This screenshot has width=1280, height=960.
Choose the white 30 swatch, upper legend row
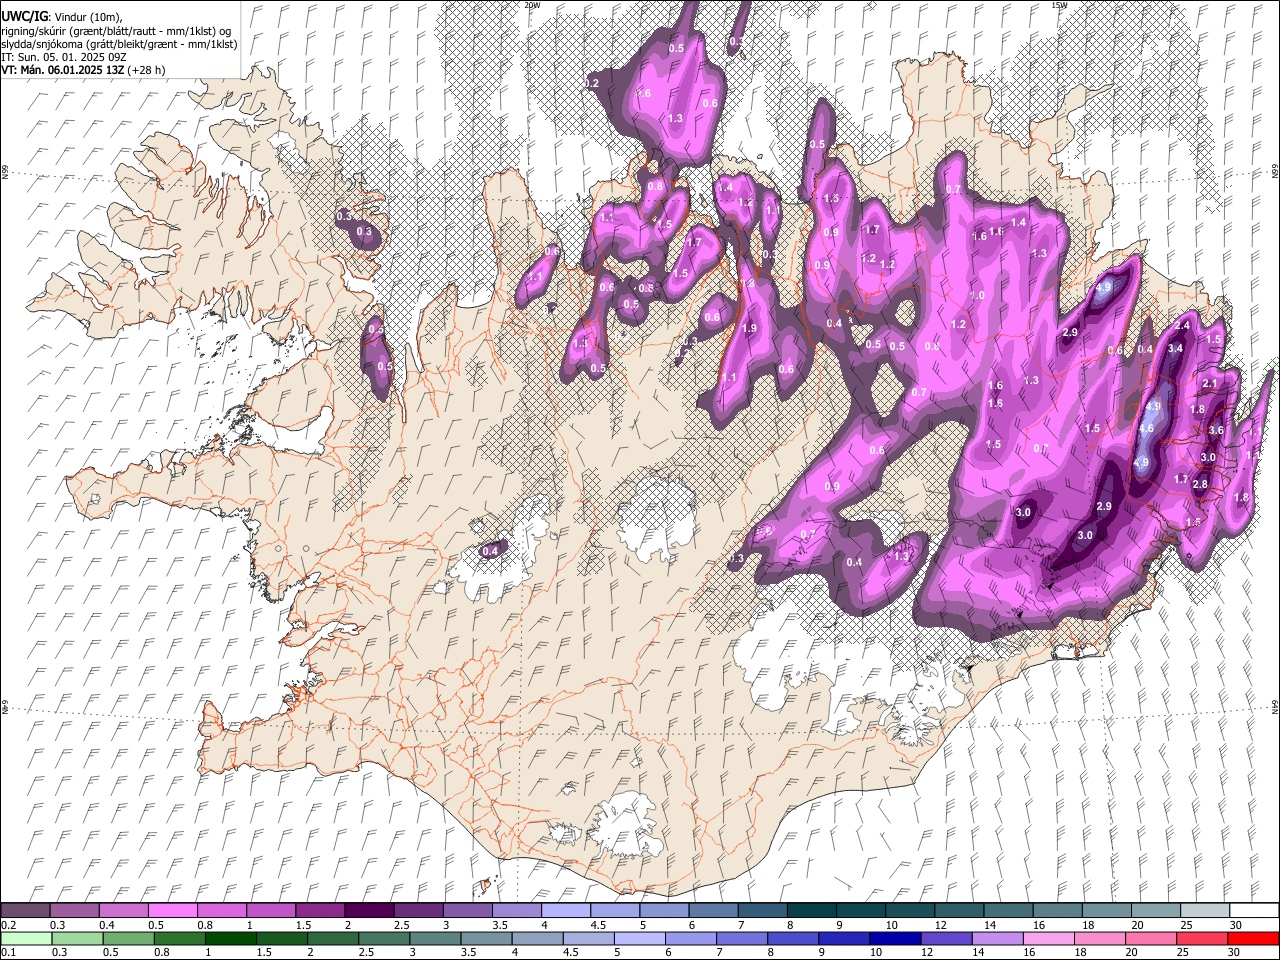click(x=1253, y=910)
